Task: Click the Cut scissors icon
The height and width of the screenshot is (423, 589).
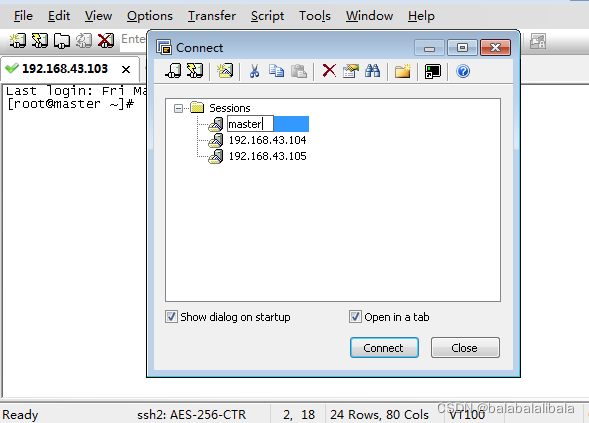Action: (x=254, y=71)
